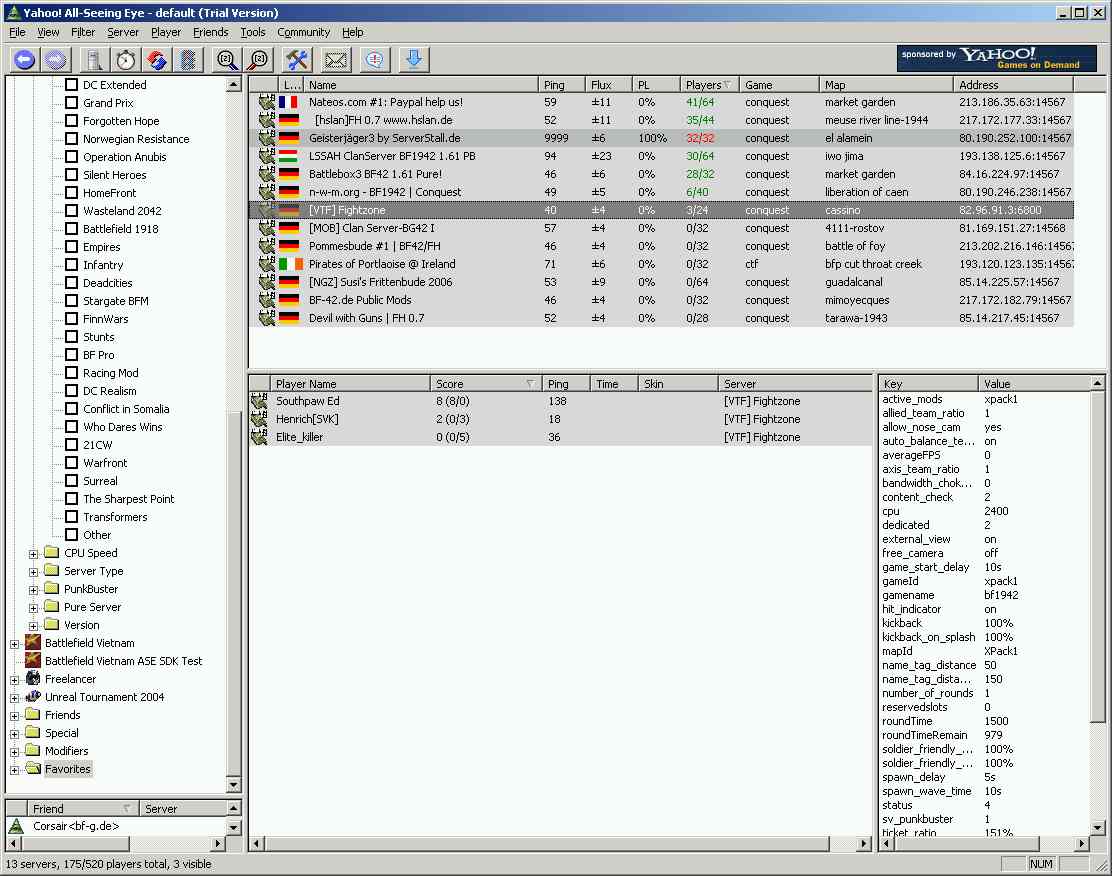
Task: Expand the Unreal Tournament 2004 node
Action: (14, 698)
